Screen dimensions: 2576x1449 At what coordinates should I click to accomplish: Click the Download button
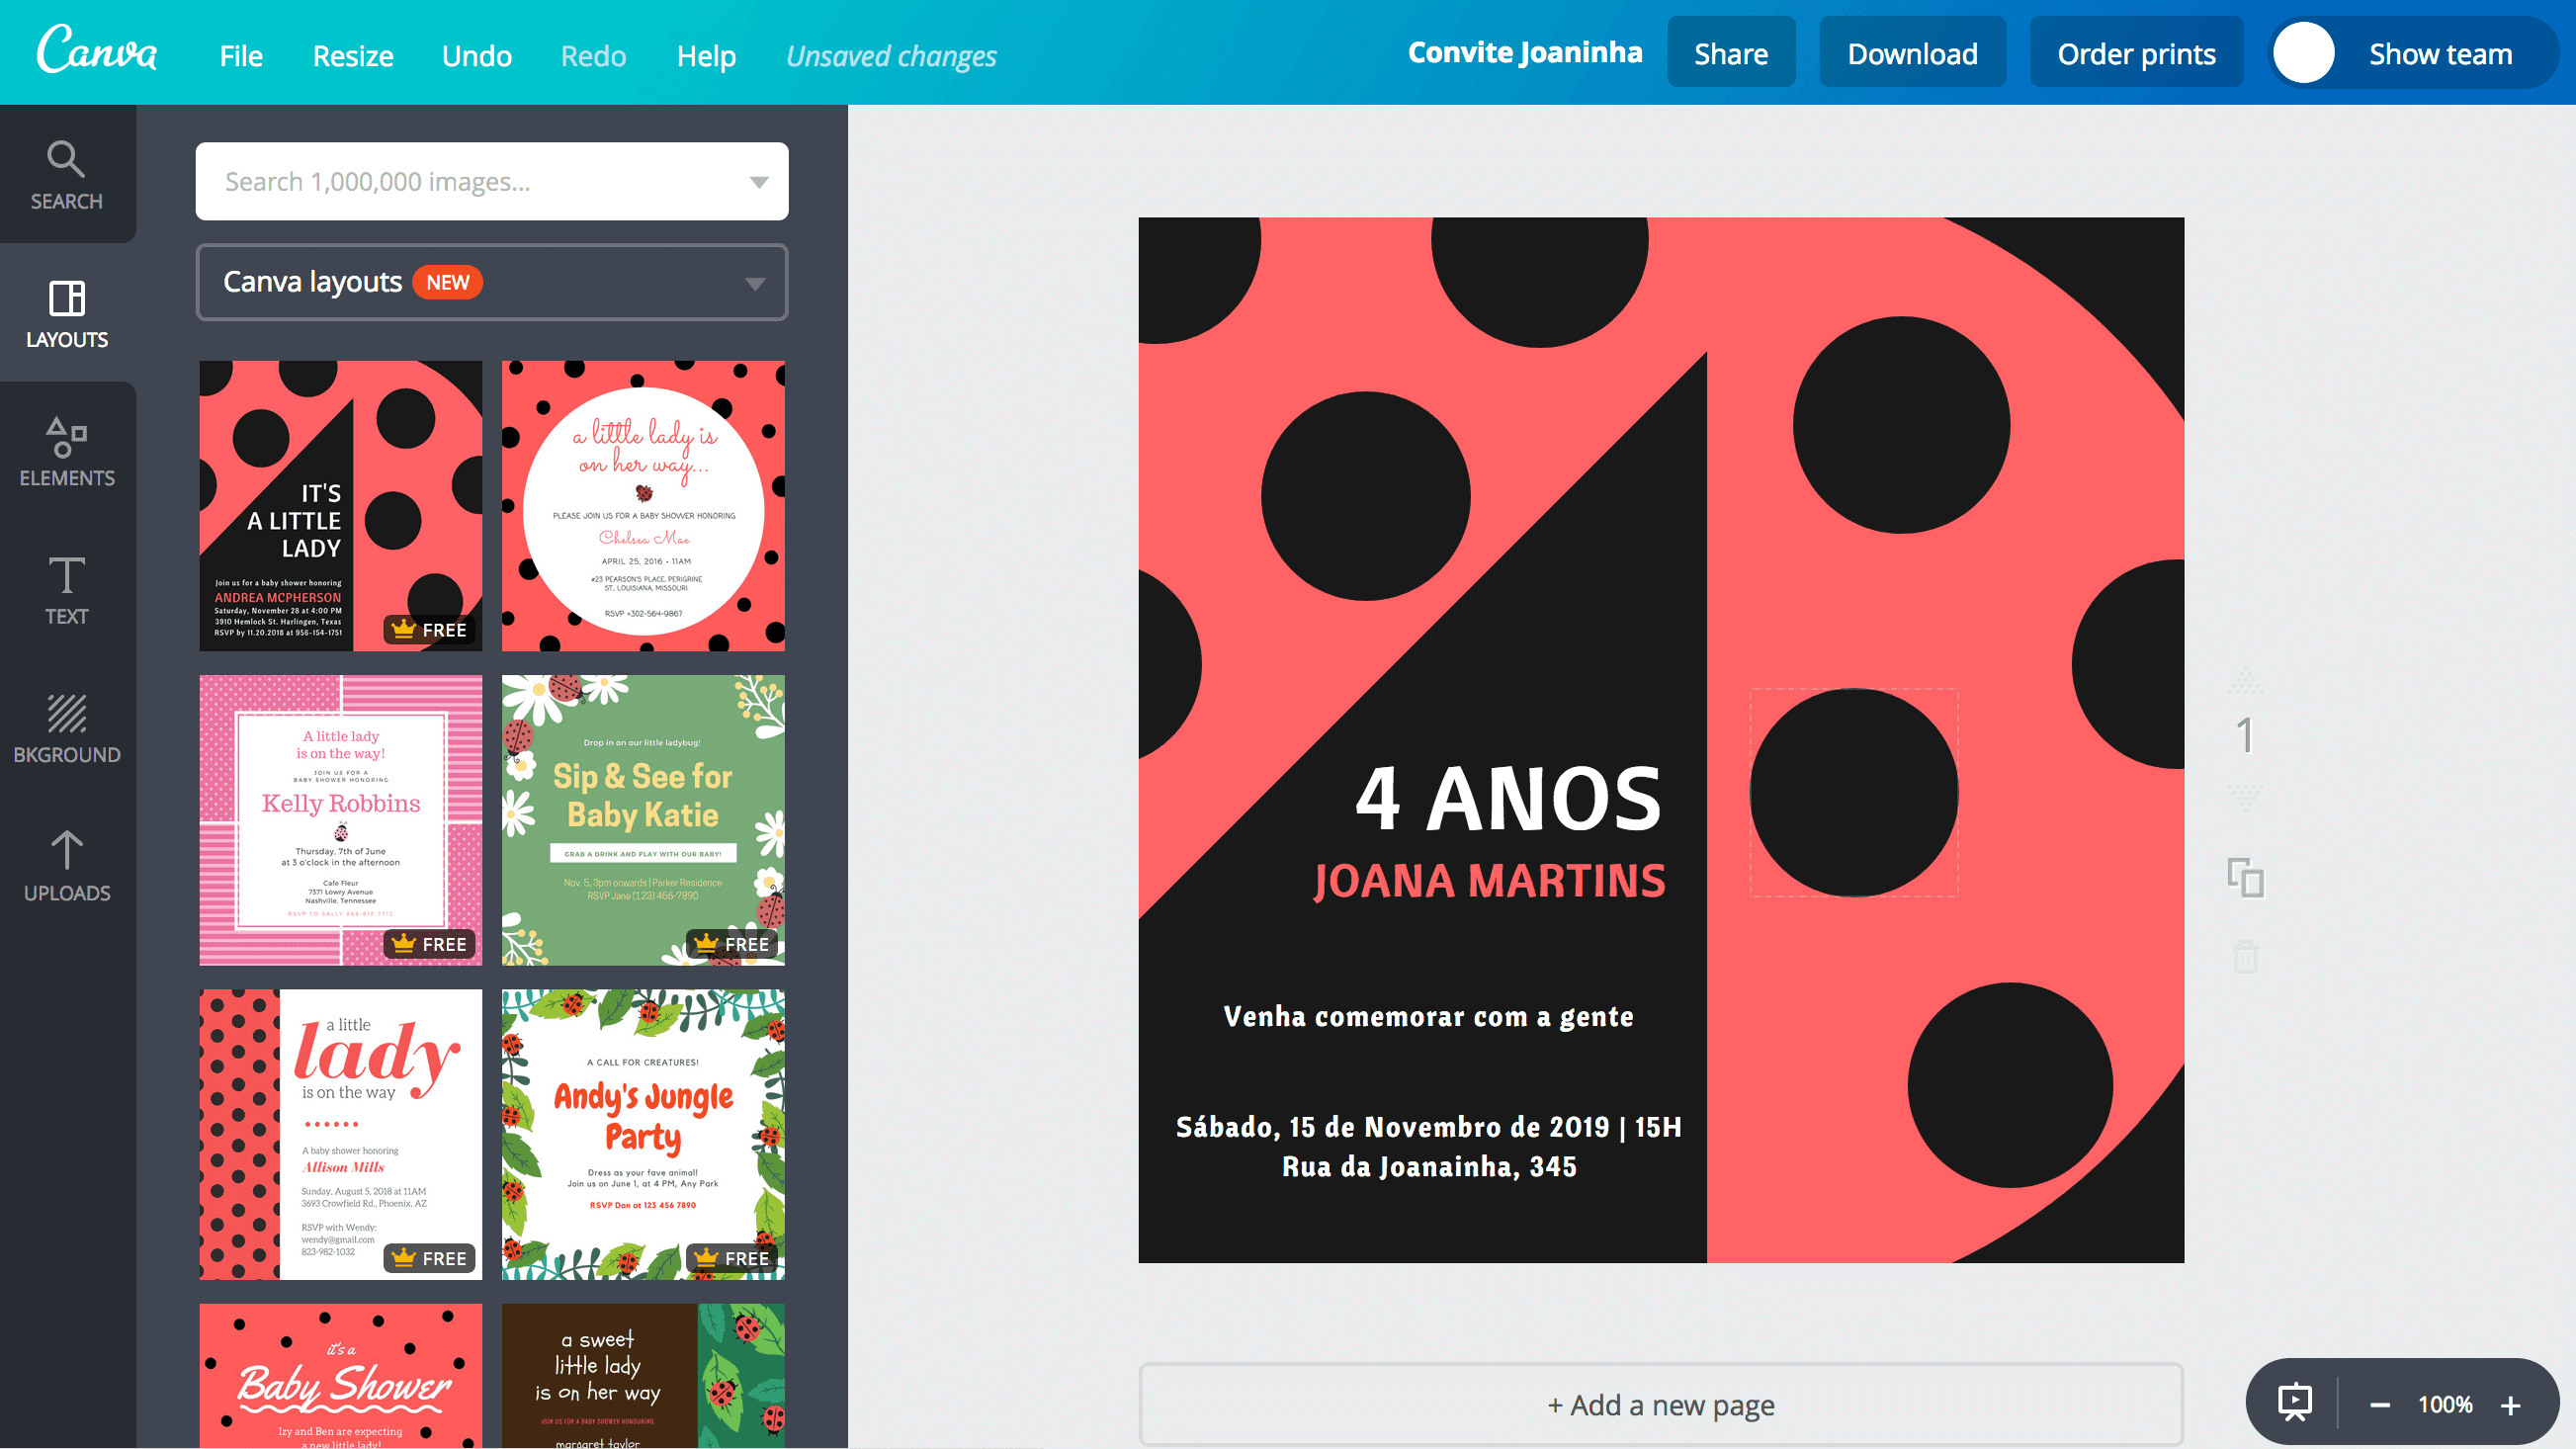tap(1912, 53)
